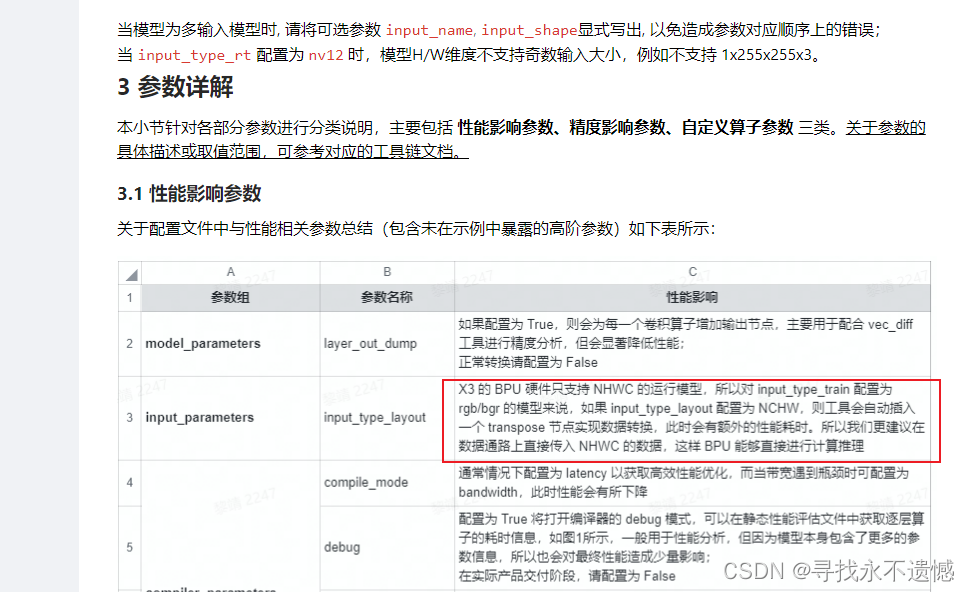Click the red input_name code text
This screenshot has height=592, width=970.
tap(429, 30)
